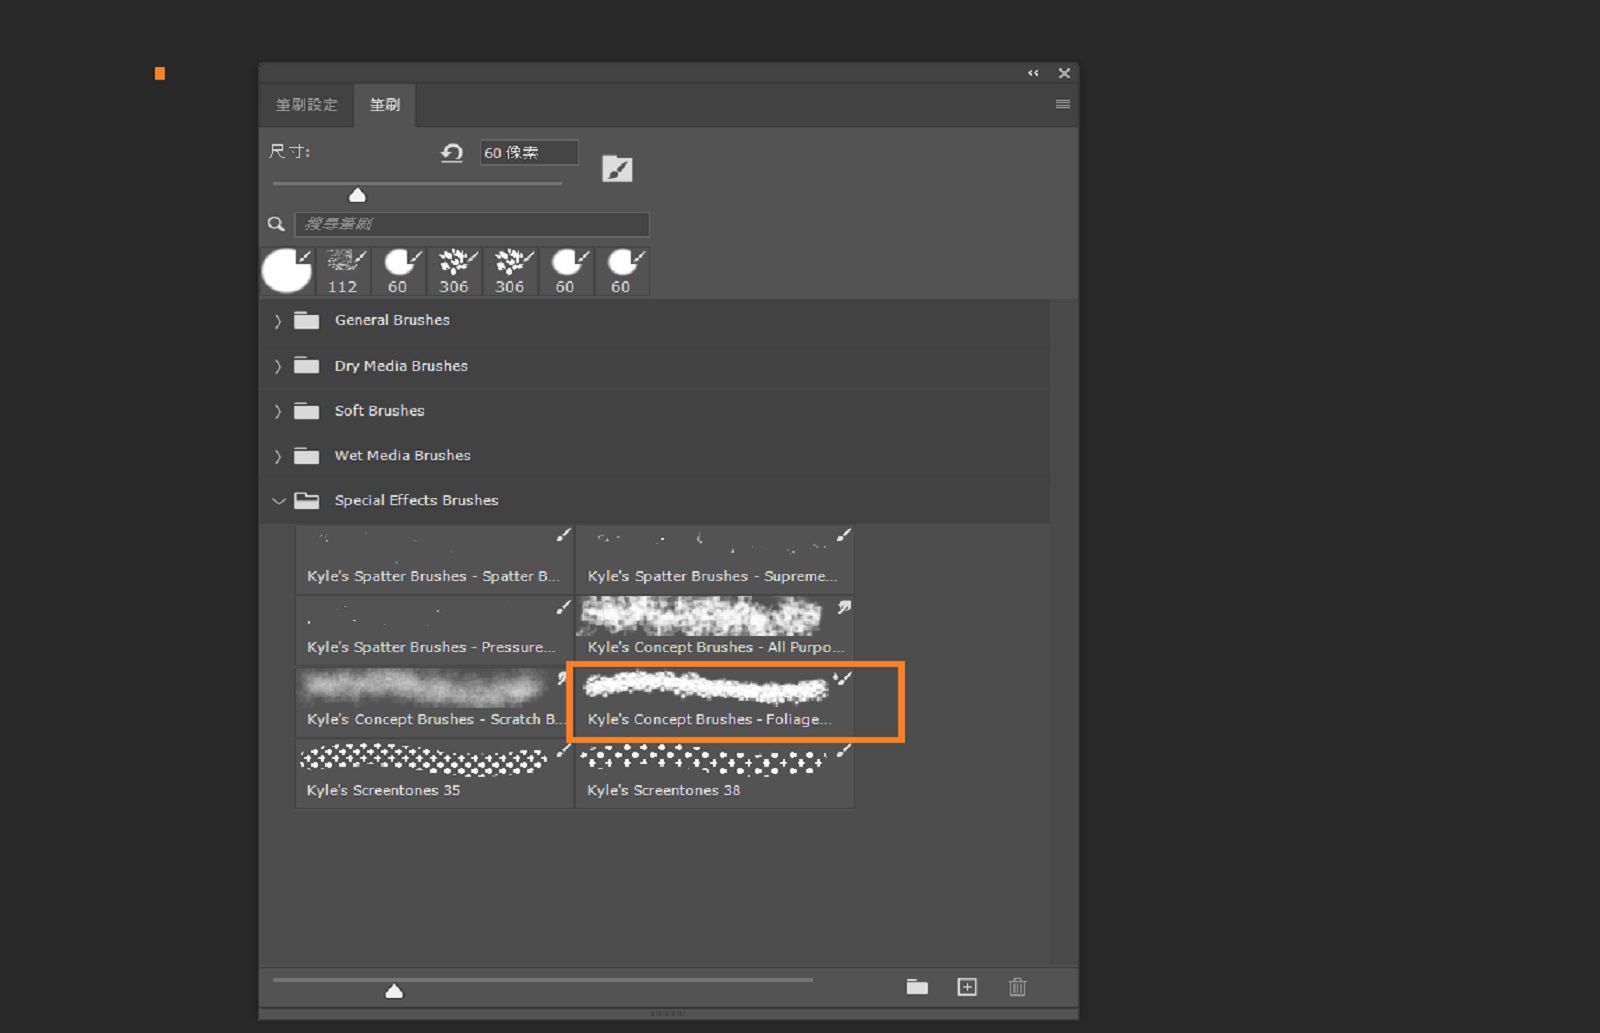
Task: Select Kyle's Screentones 35 brush
Action: pos(435,773)
